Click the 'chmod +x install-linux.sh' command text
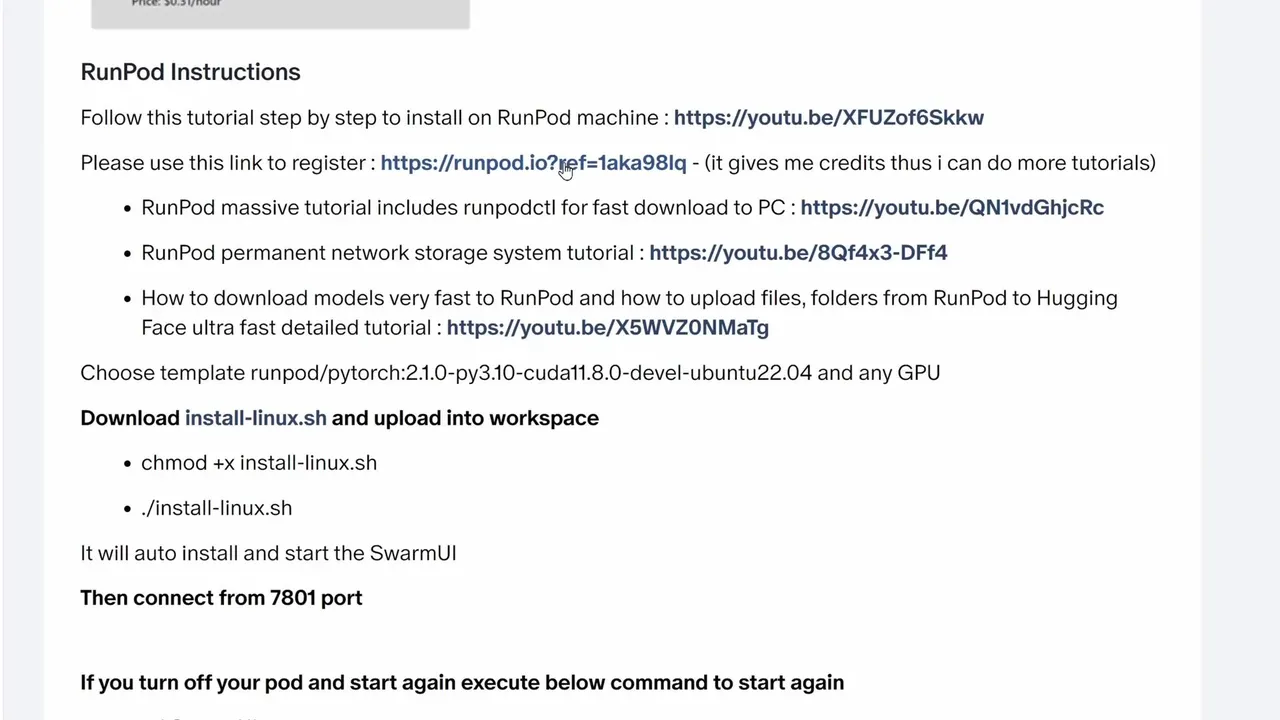The image size is (1280, 720). pos(259,463)
